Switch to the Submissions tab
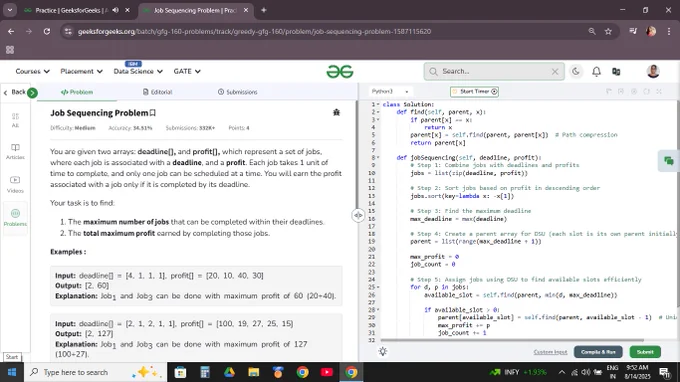Viewport: 680px width, 382px height. point(238,92)
